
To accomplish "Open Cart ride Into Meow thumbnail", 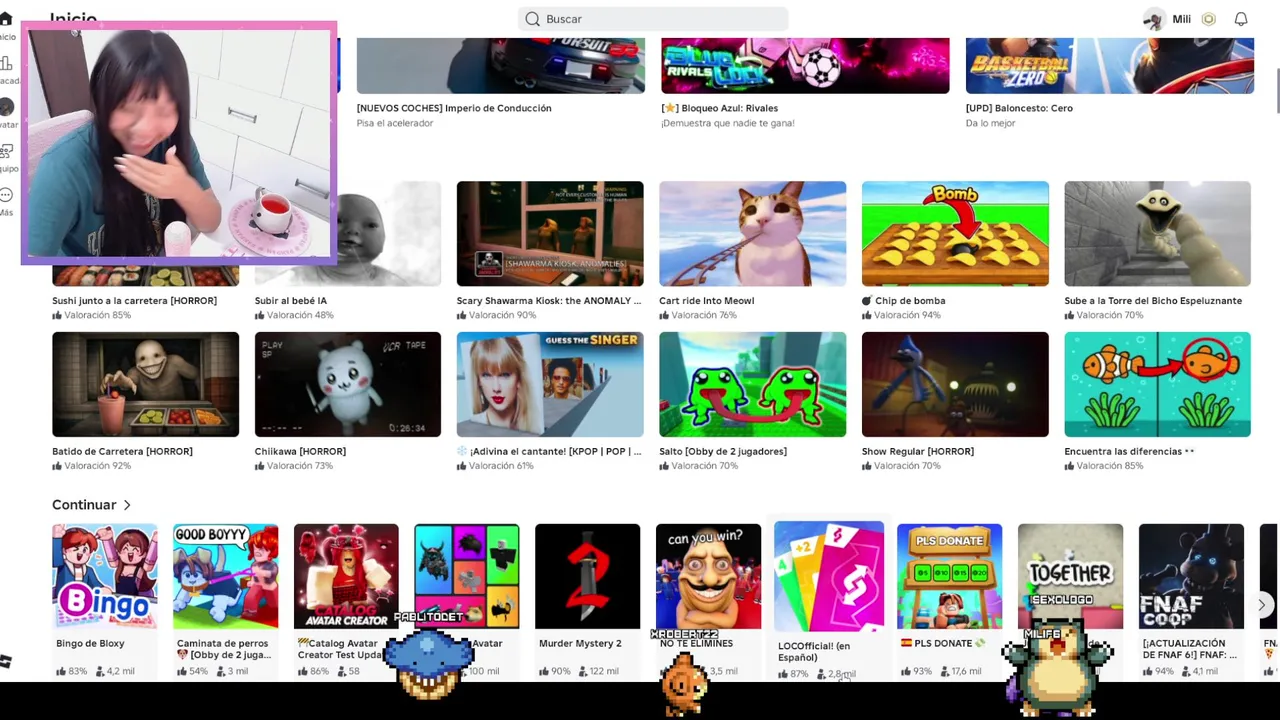I will [753, 234].
